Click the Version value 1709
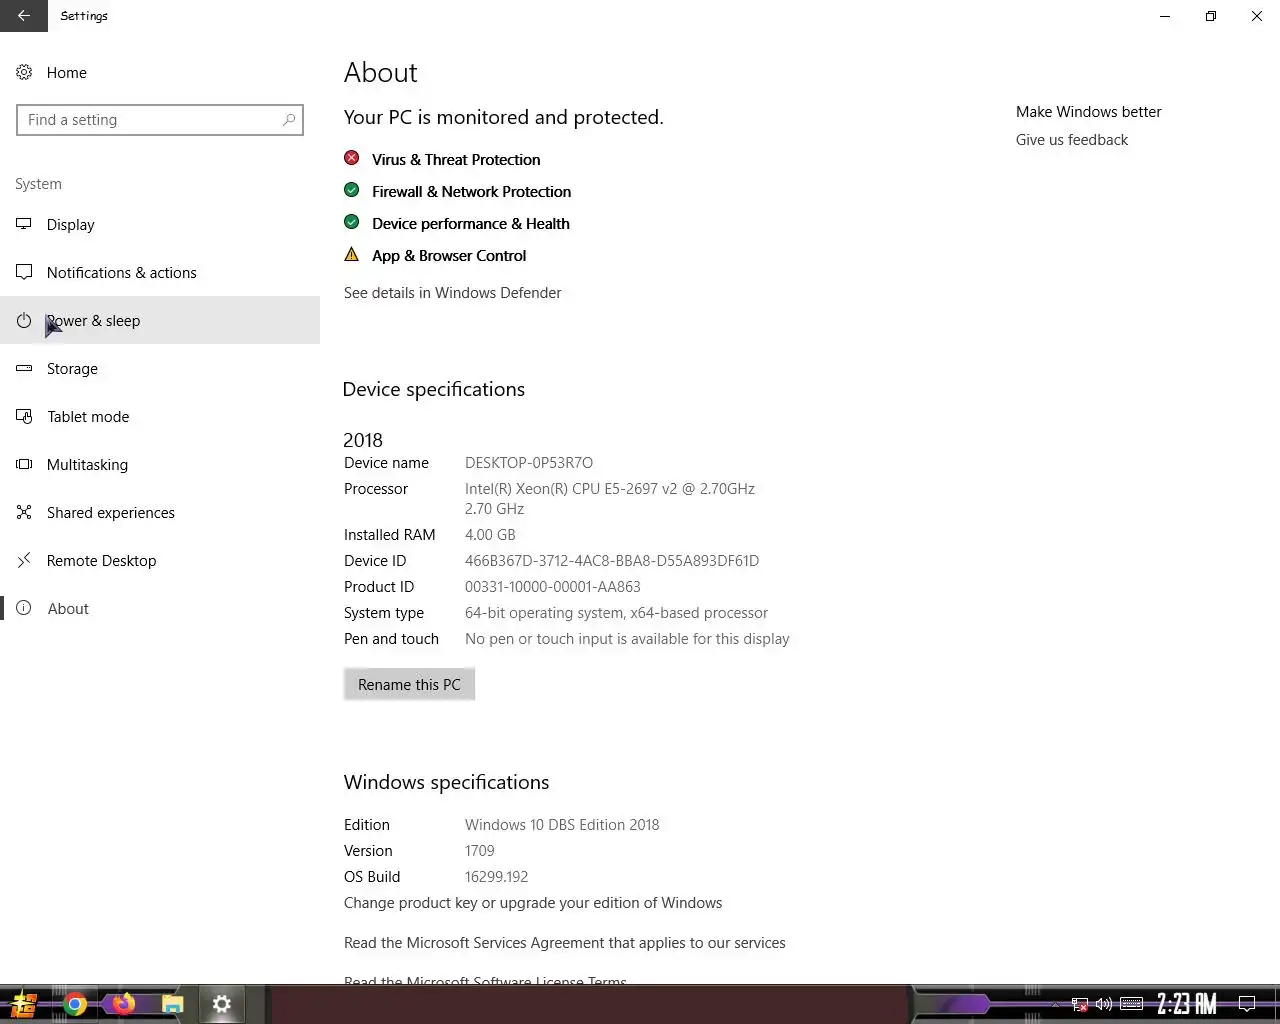Viewport: 1280px width, 1024px height. (x=480, y=851)
